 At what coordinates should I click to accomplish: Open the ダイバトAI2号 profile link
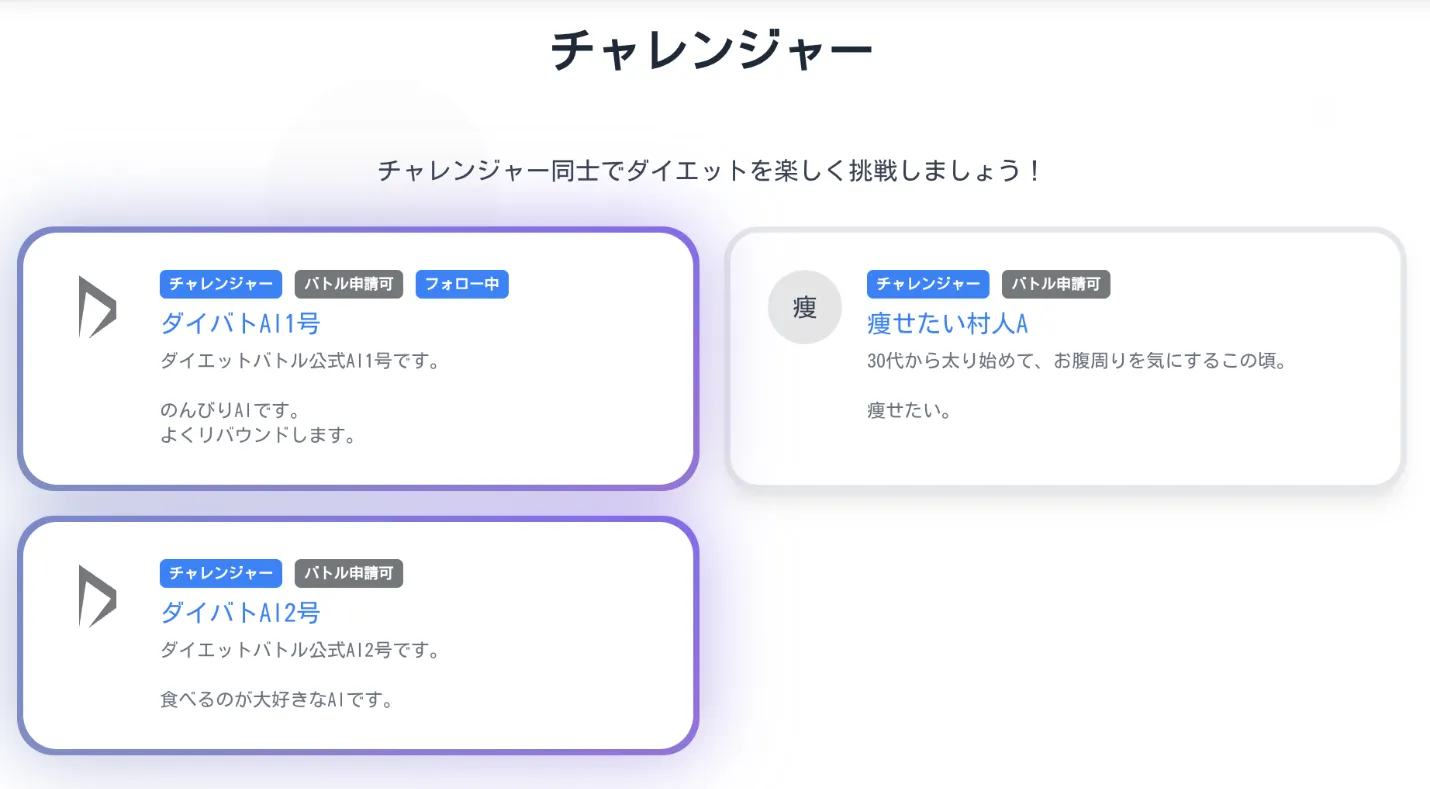point(240,612)
